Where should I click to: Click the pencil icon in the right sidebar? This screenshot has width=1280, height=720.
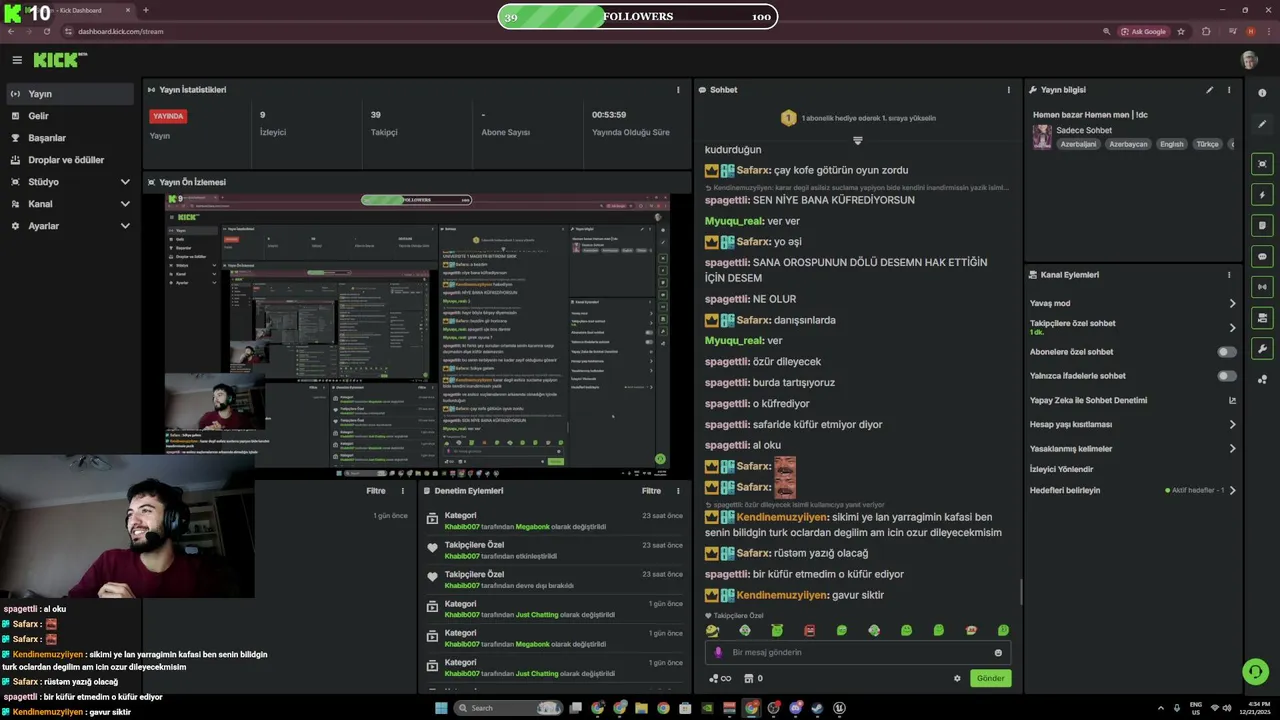pyautogui.click(x=1262, y=124)
